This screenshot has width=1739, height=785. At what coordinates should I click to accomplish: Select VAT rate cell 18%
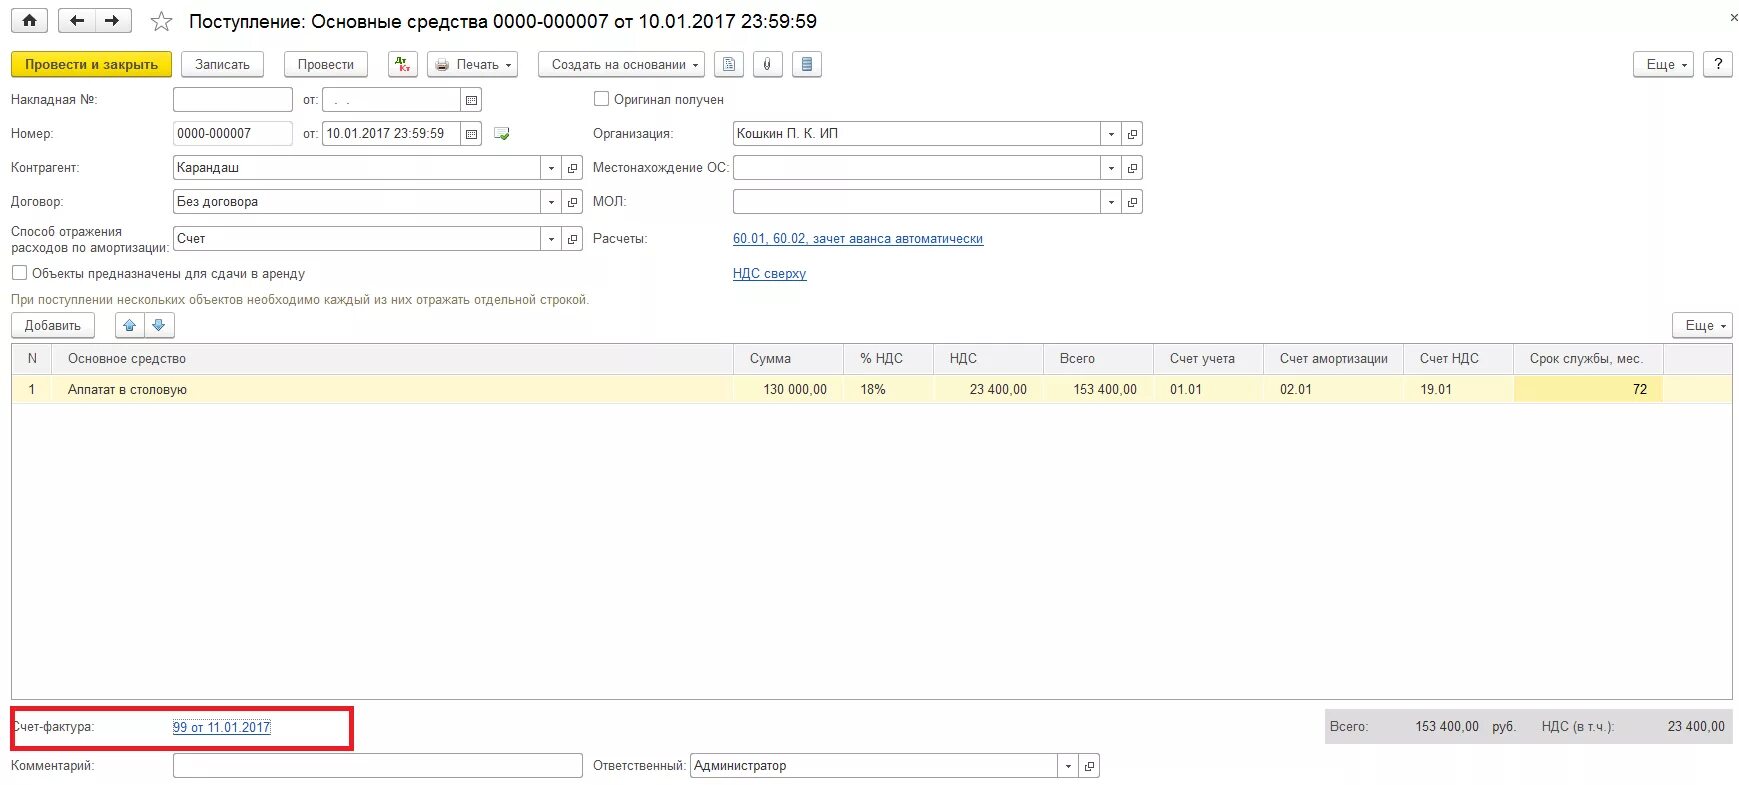(x=888, y=390)
